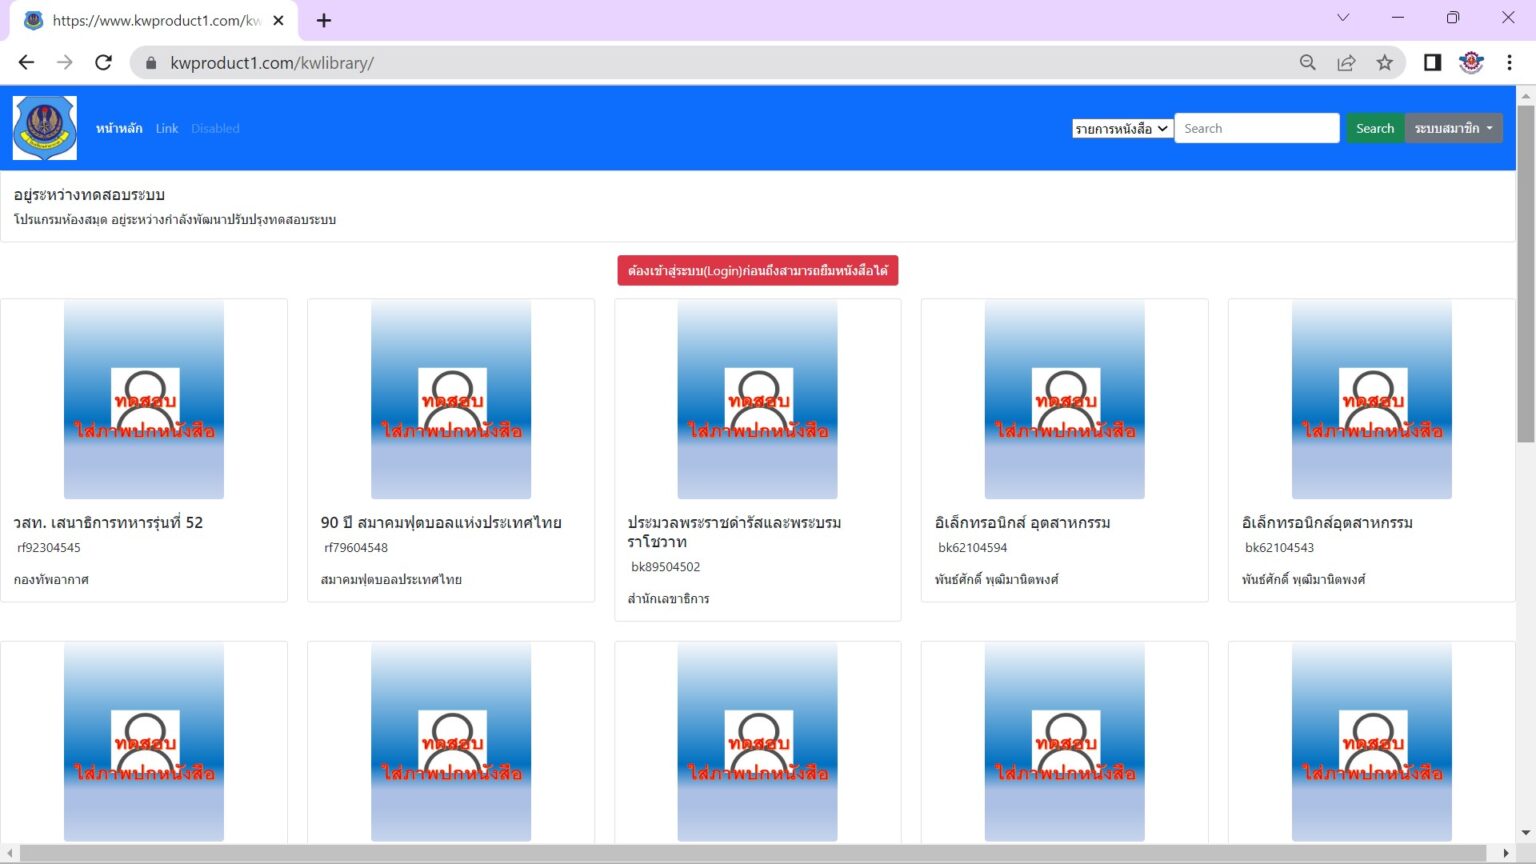
Task: Click the Search input field
Action: click(1256, 128)
